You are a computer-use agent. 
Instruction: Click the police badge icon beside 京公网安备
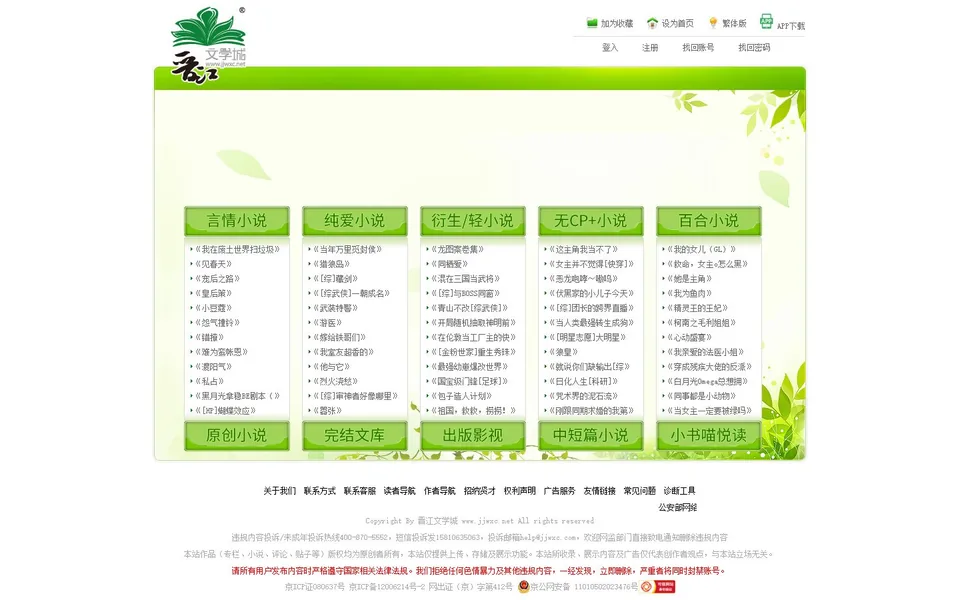point(523,586)
